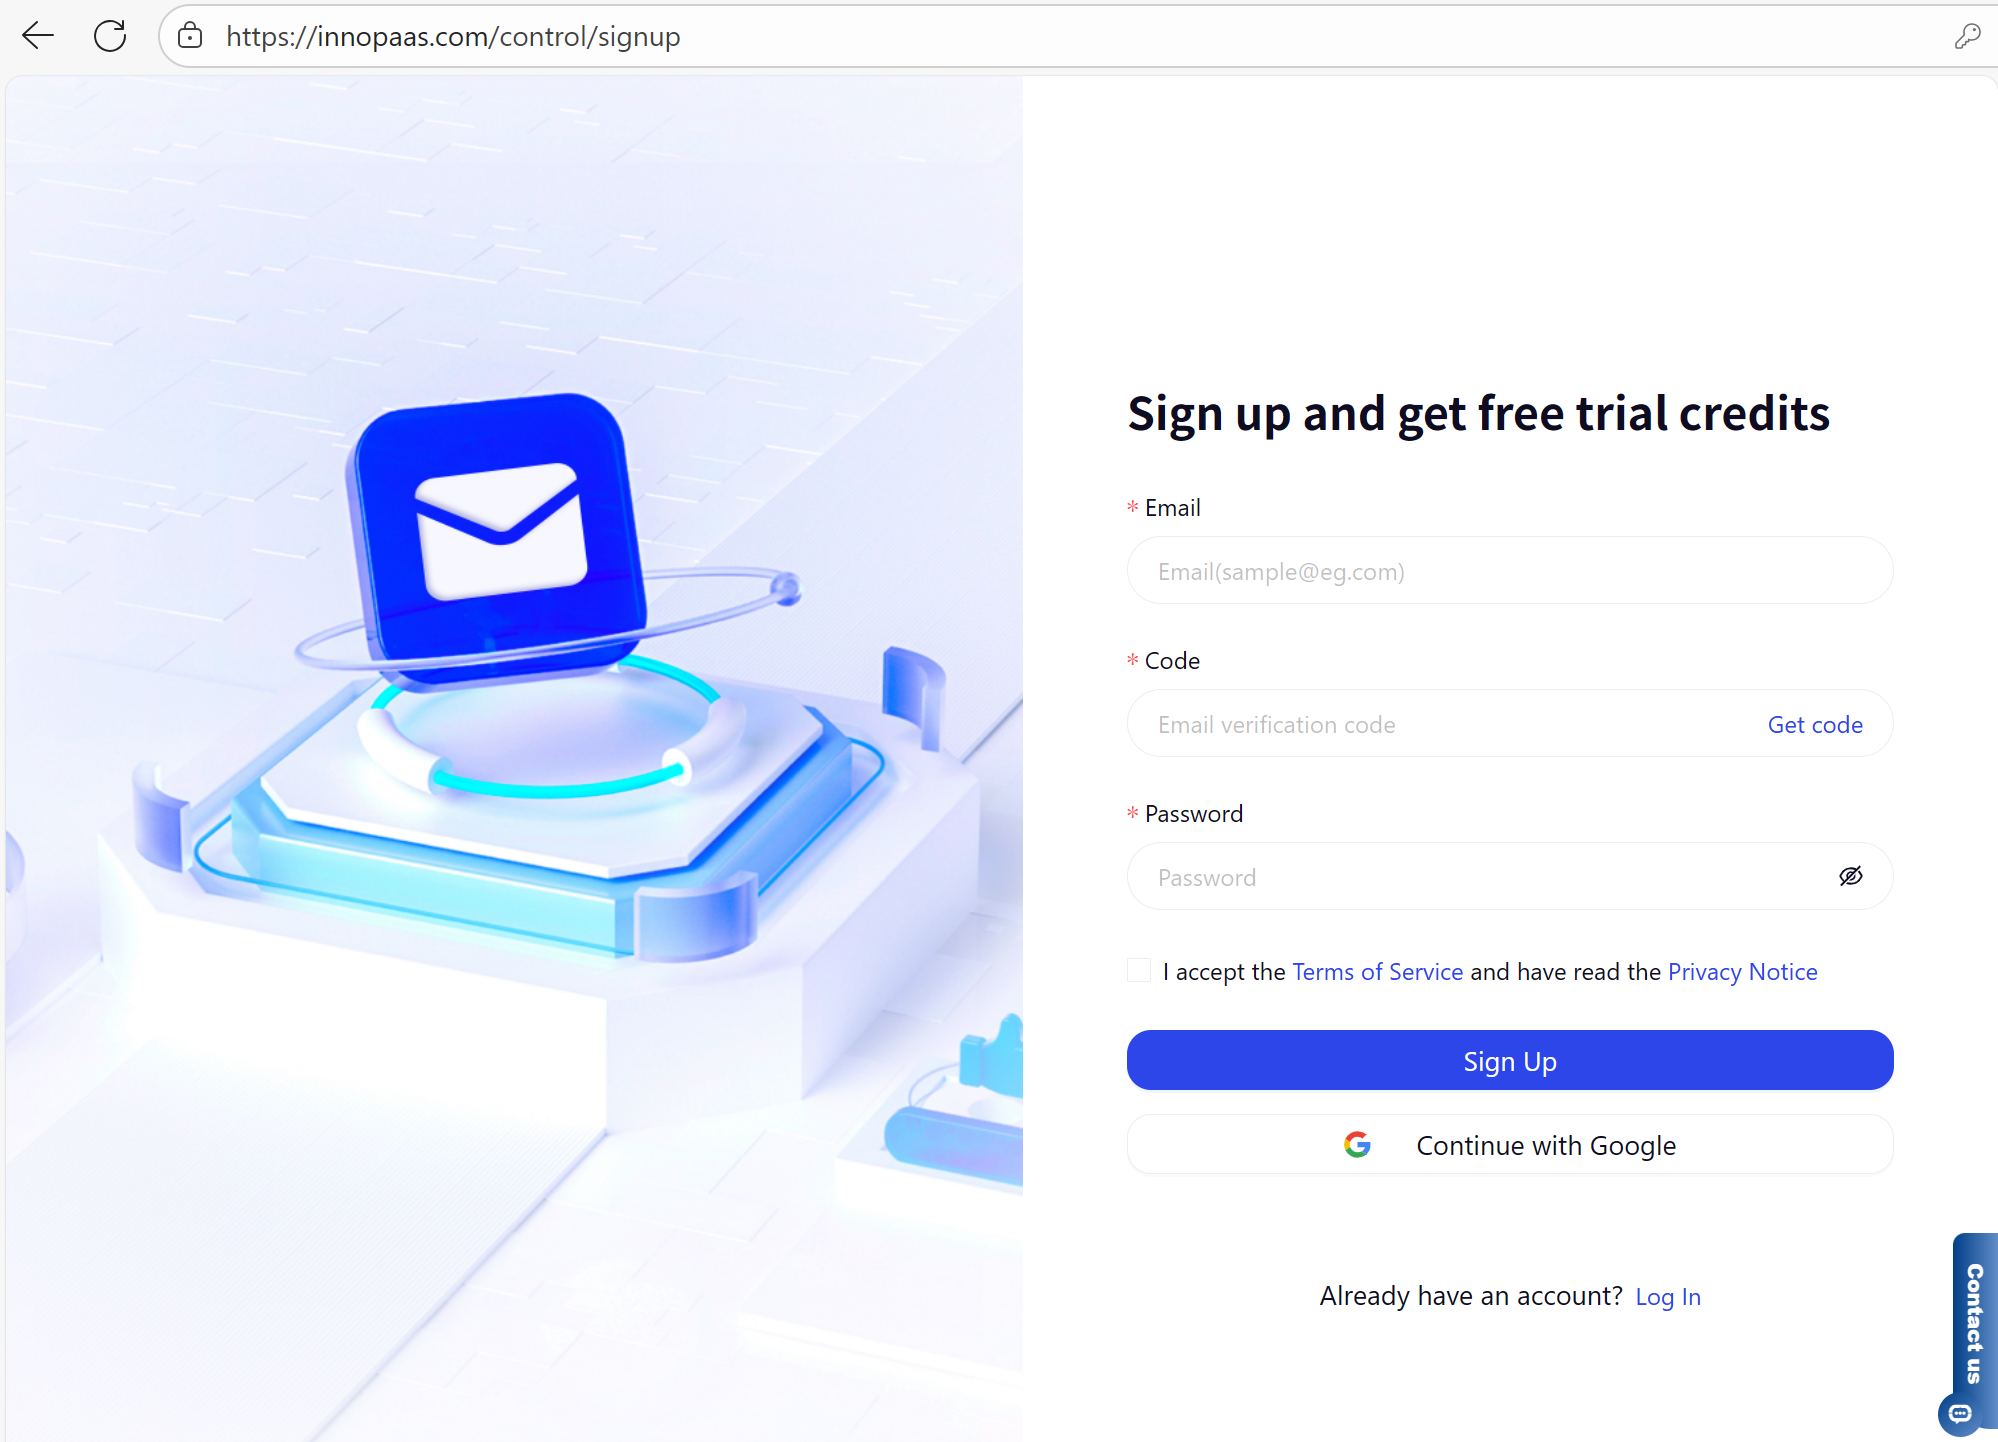Click the browser back arrow

pyautogui.click(x=38, y=36)
